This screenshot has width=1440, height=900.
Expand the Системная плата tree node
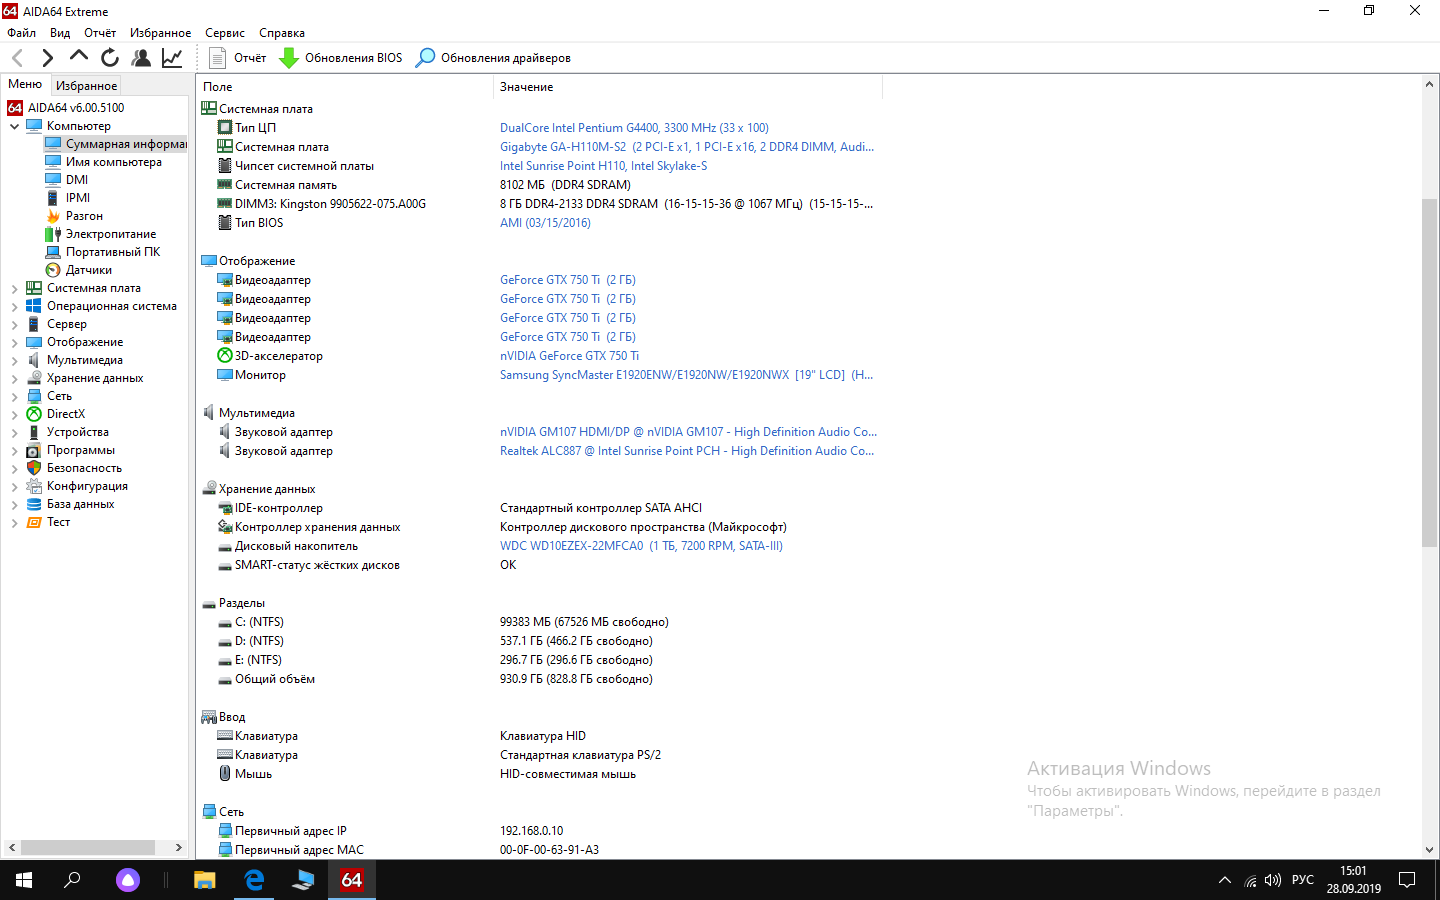[15, 288]
